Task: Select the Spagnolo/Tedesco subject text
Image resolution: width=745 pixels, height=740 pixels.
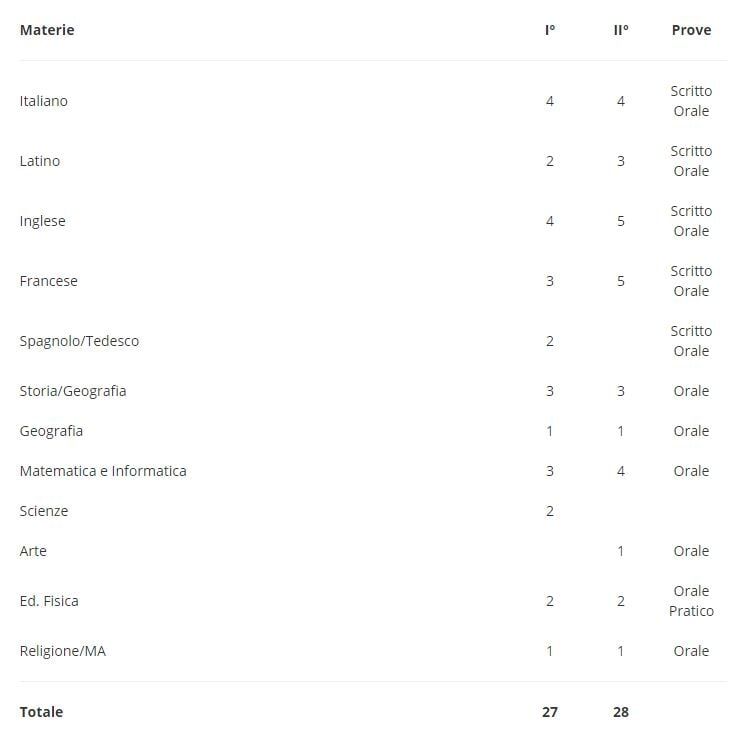Action: tap(79, 341)
